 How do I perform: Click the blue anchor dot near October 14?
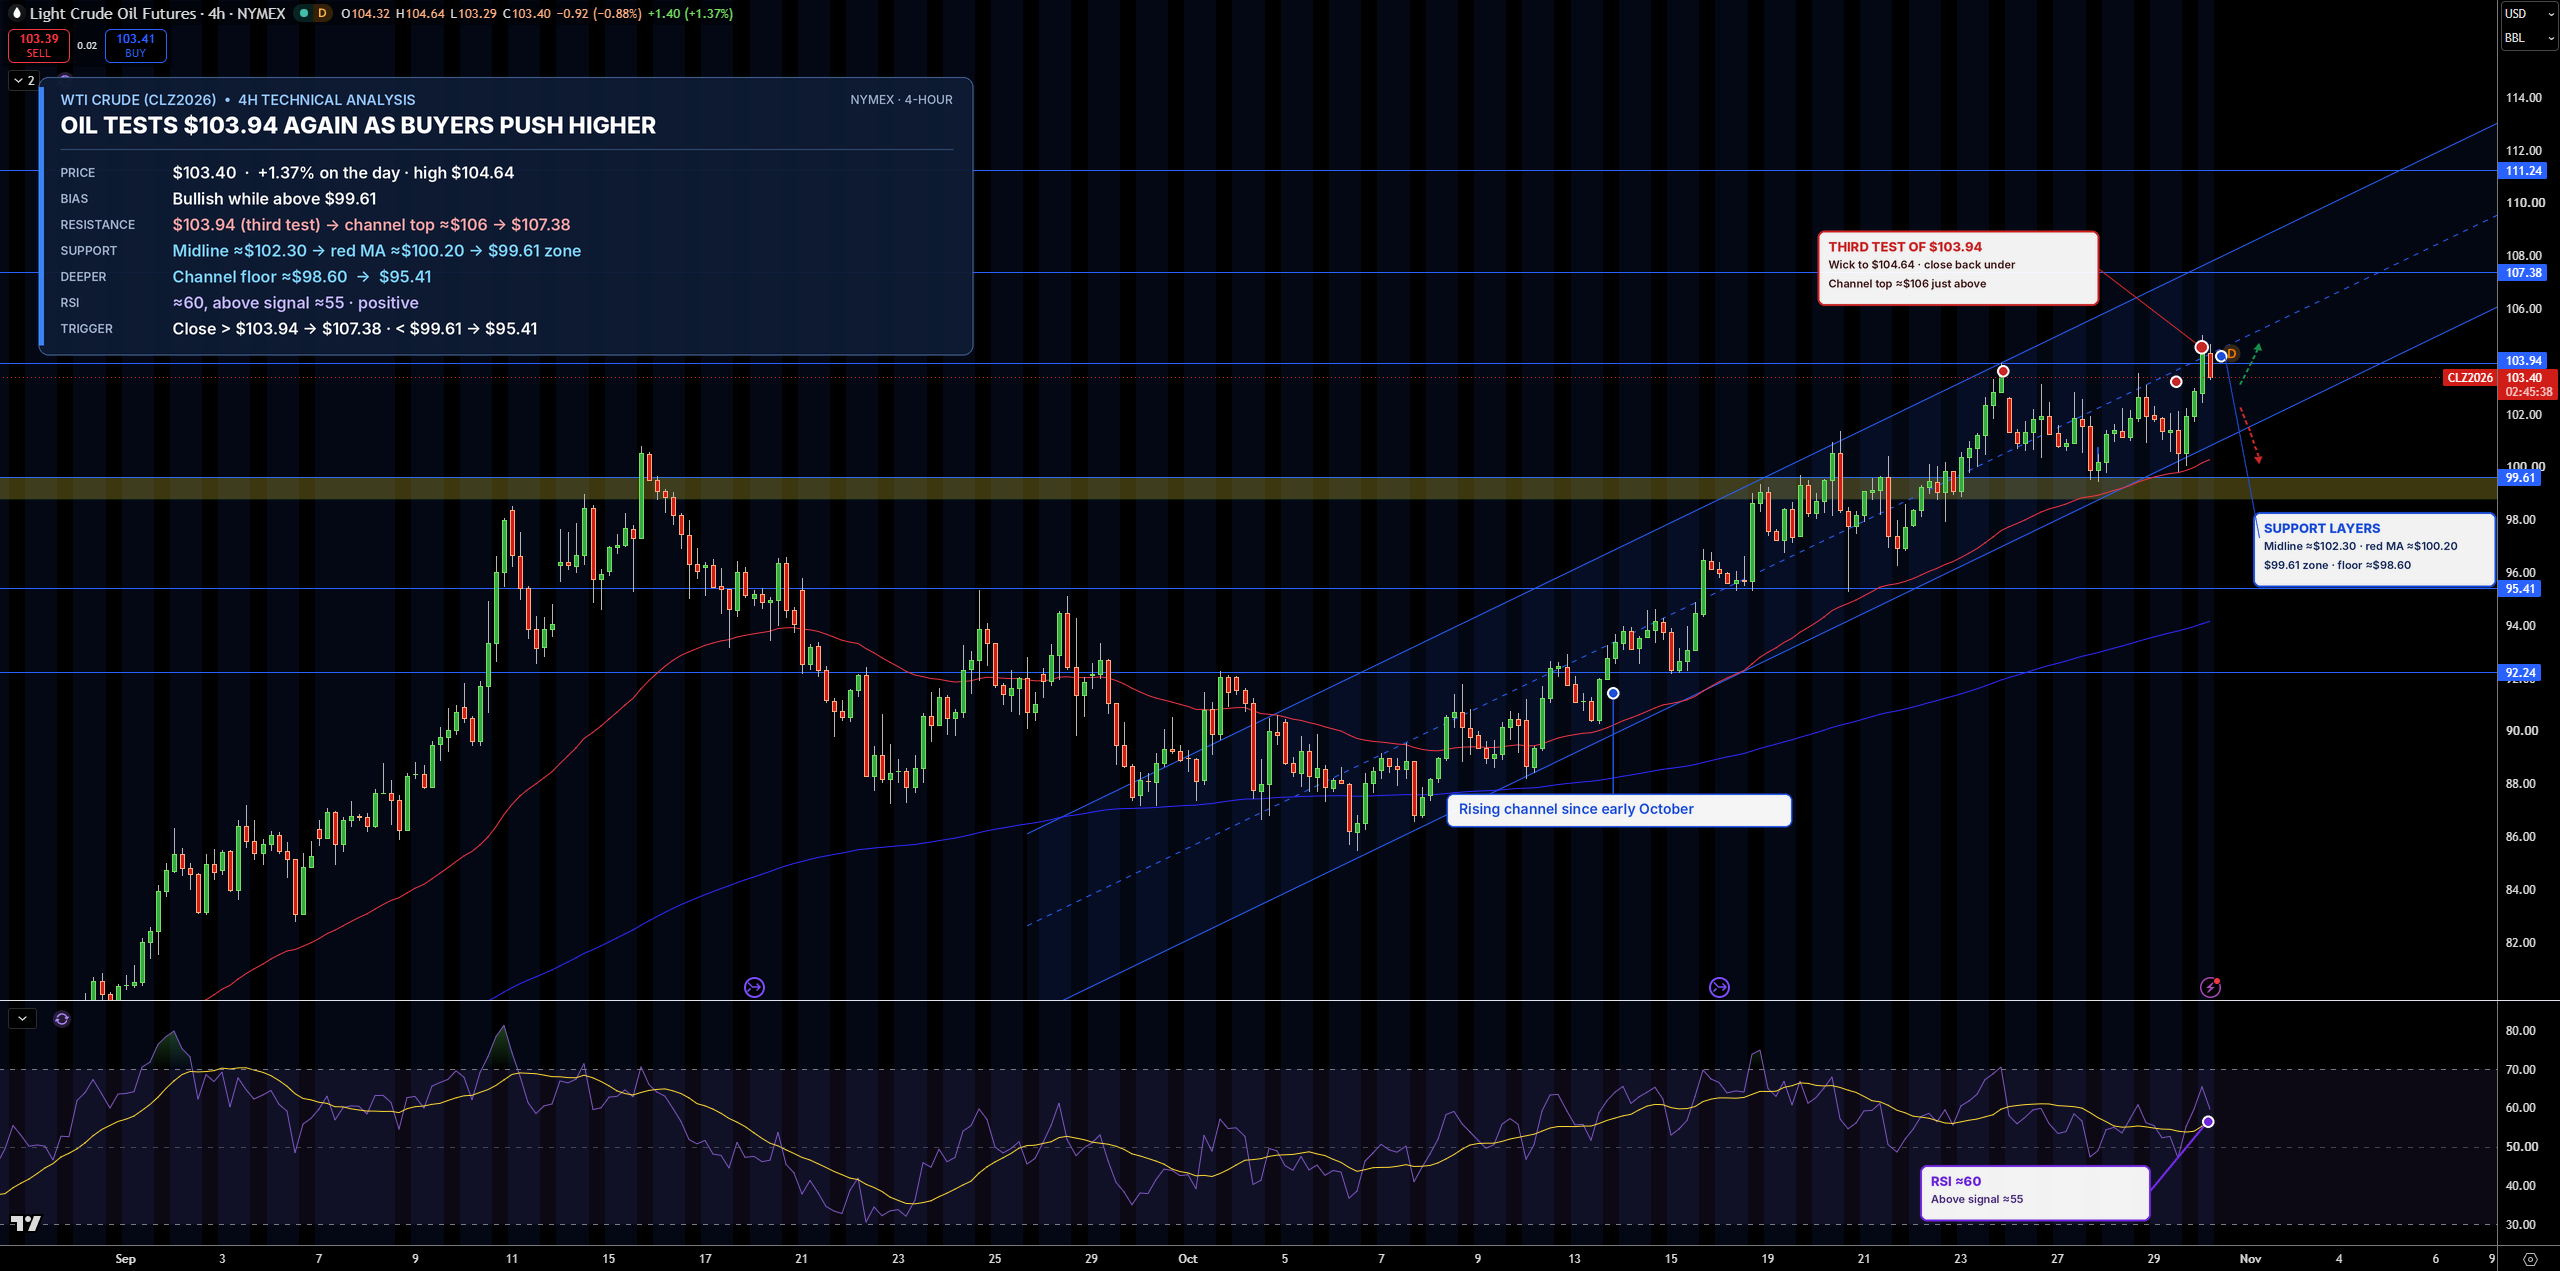point(1612,693)
